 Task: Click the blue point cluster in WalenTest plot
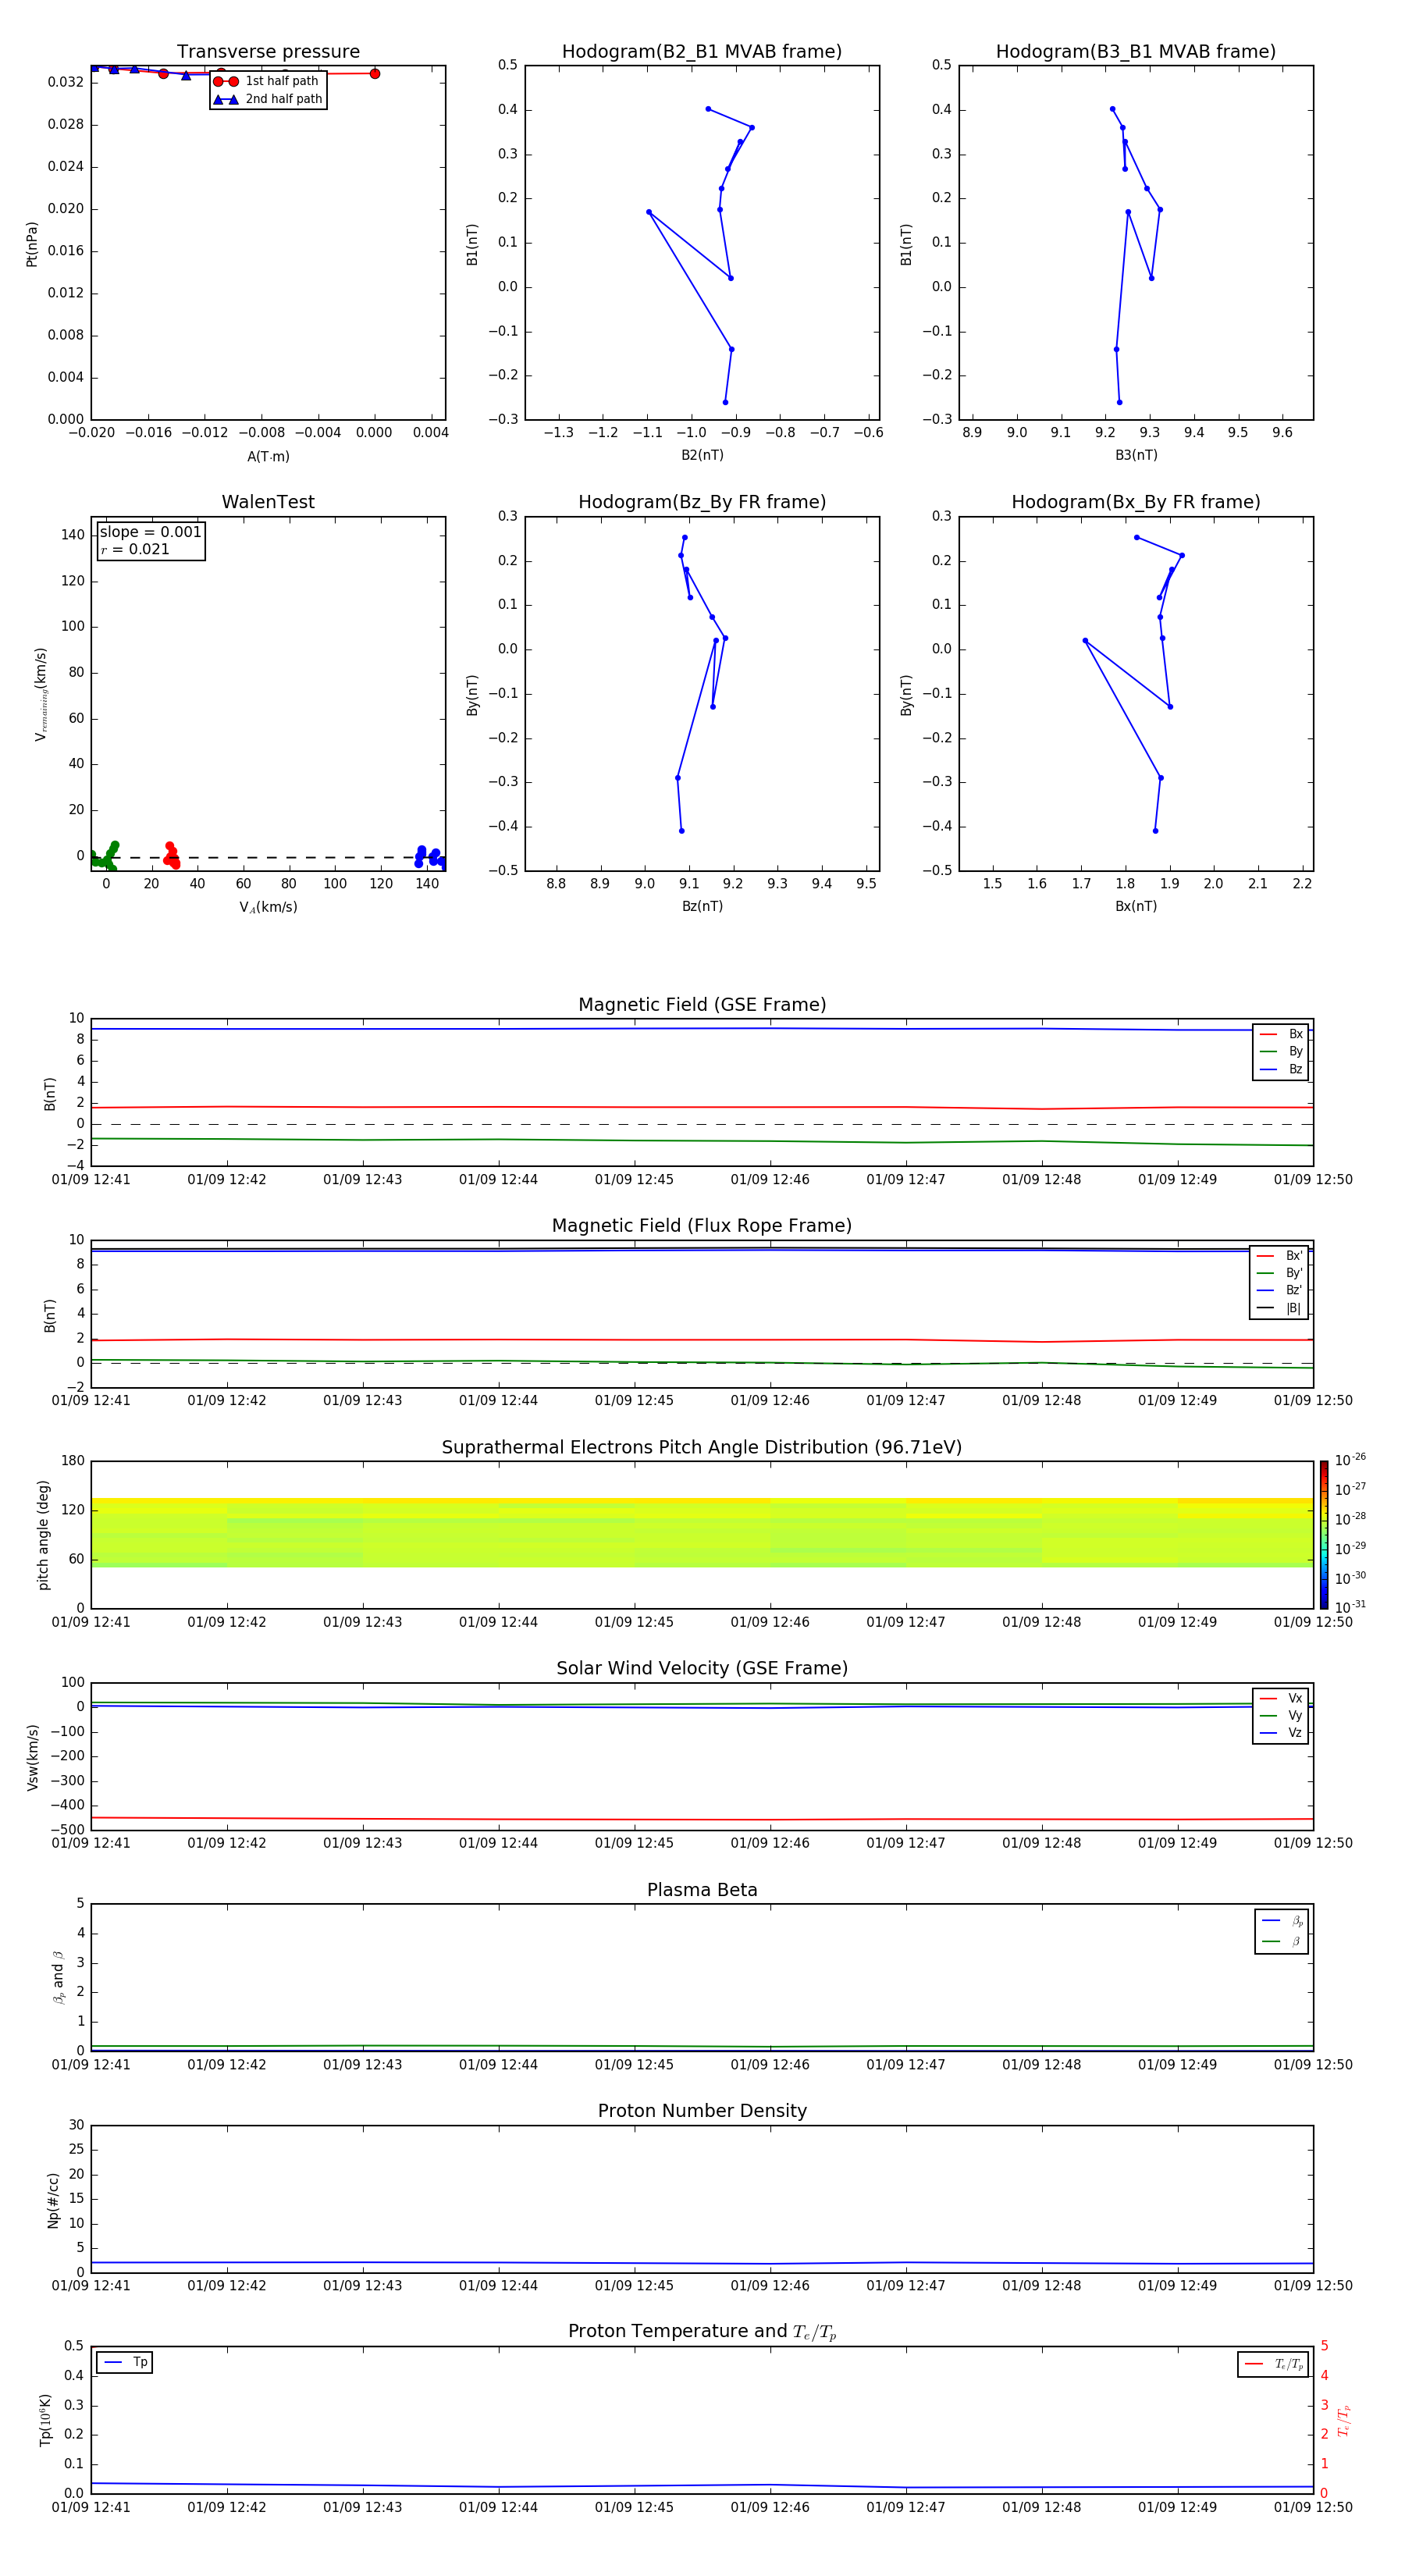click(431, 857)
